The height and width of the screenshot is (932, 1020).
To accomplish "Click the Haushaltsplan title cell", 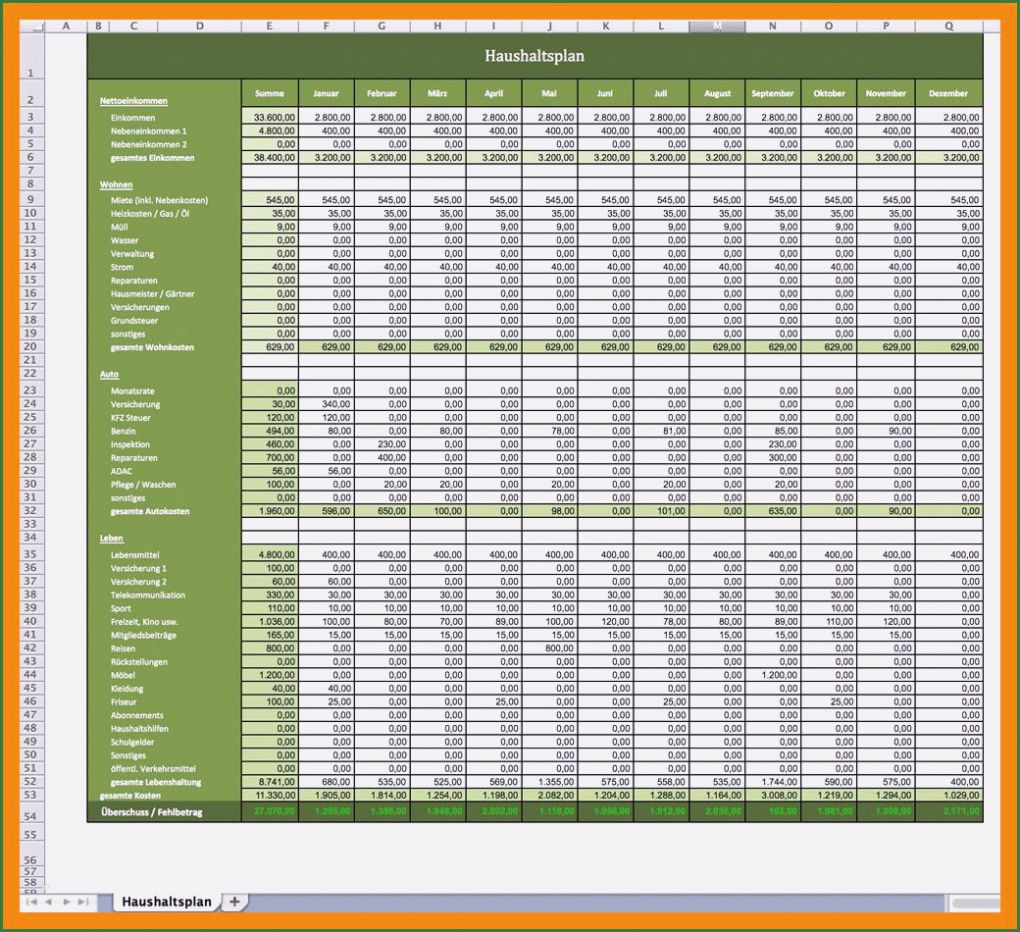I will [534, 57].
